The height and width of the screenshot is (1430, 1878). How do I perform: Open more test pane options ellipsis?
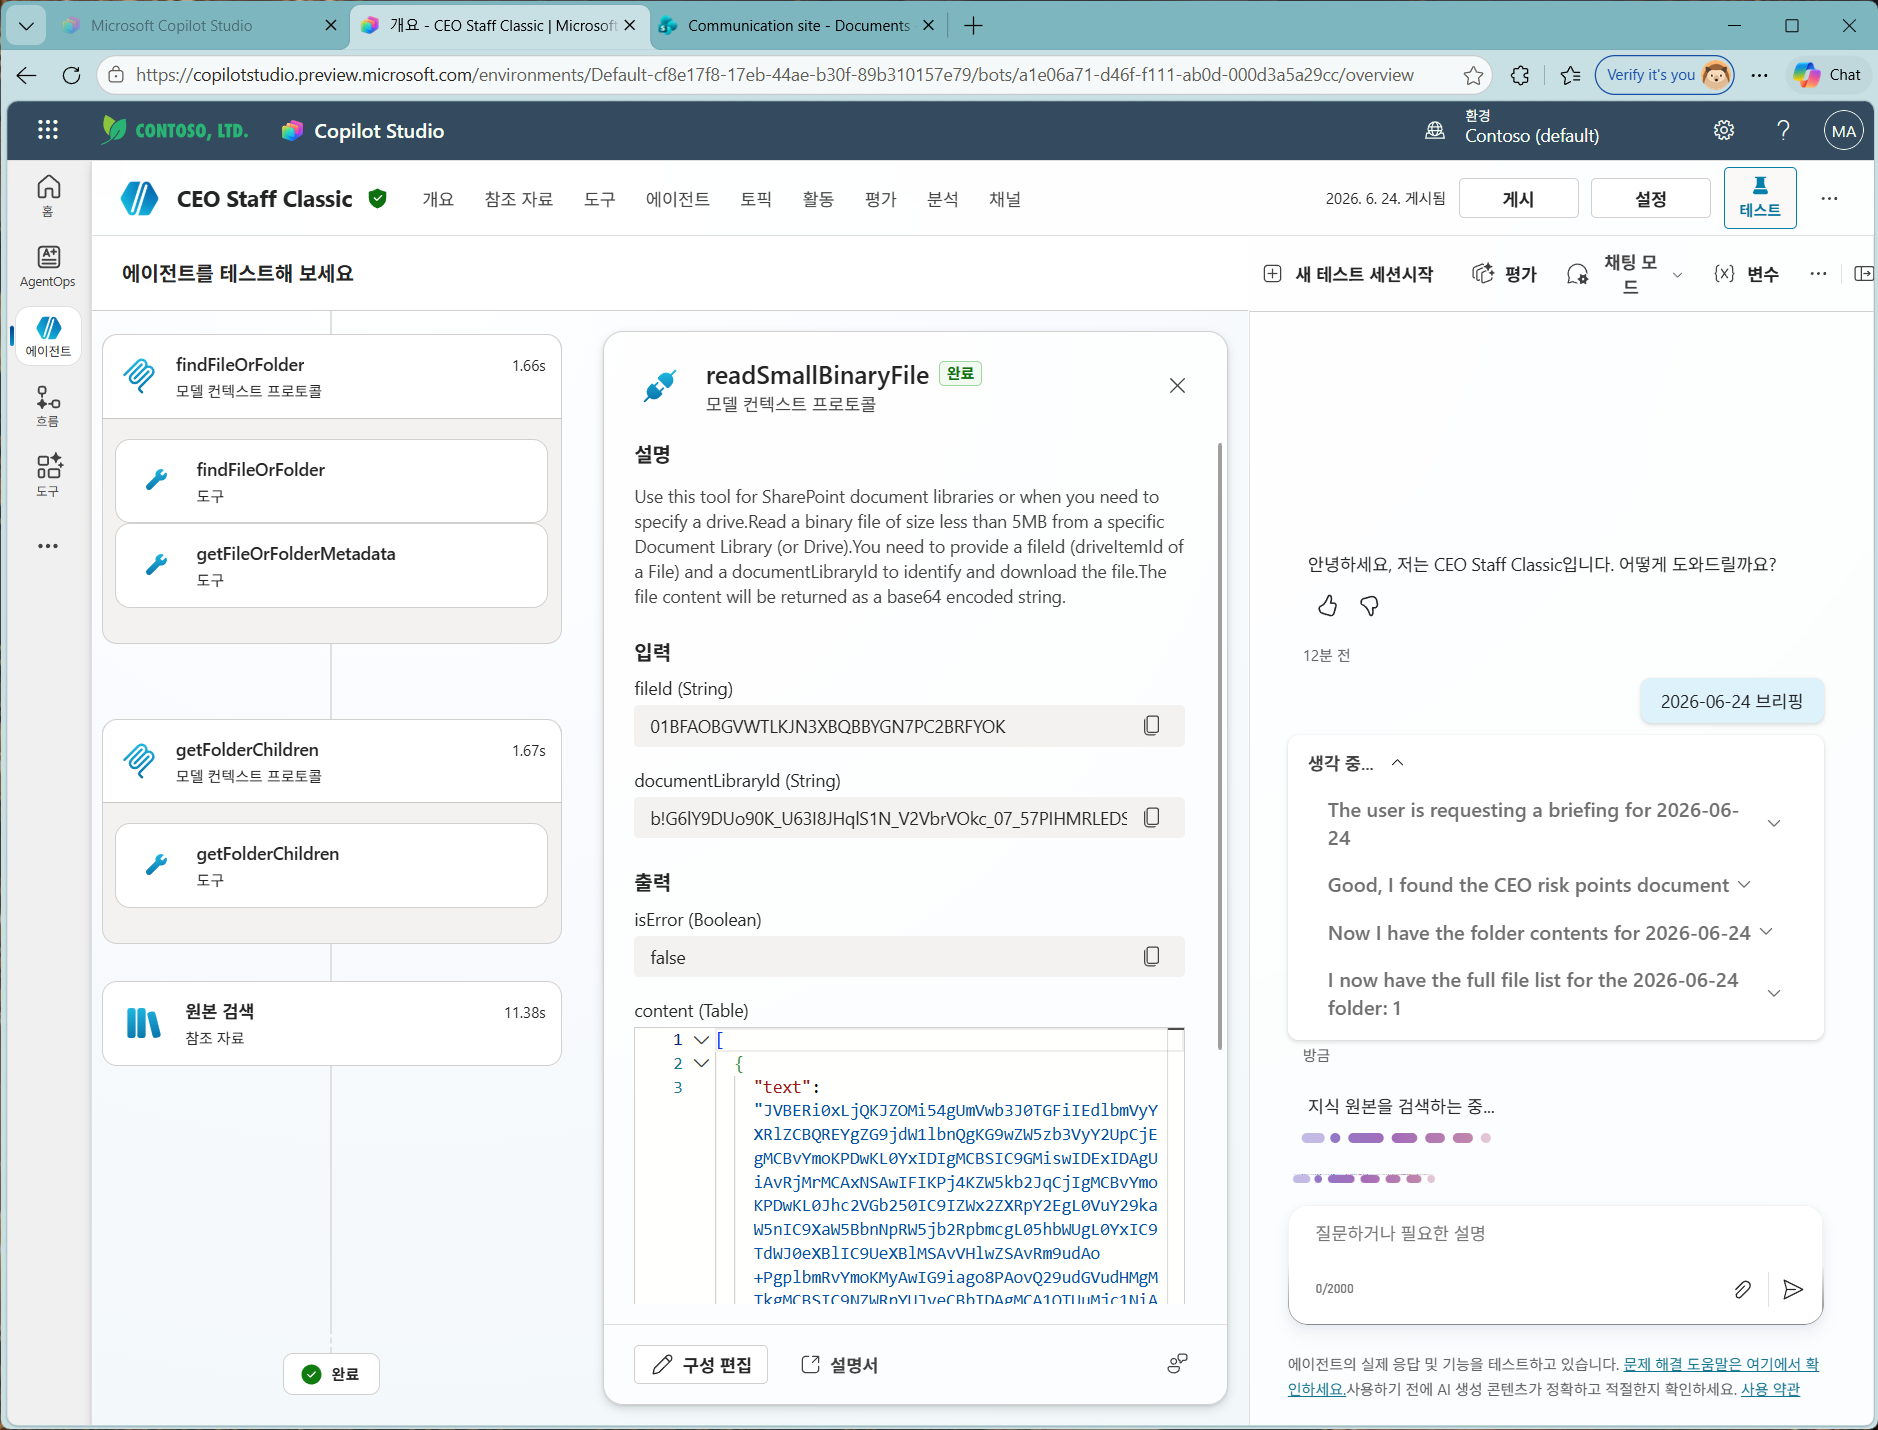pyautogui.click(x=1818, y=274)
